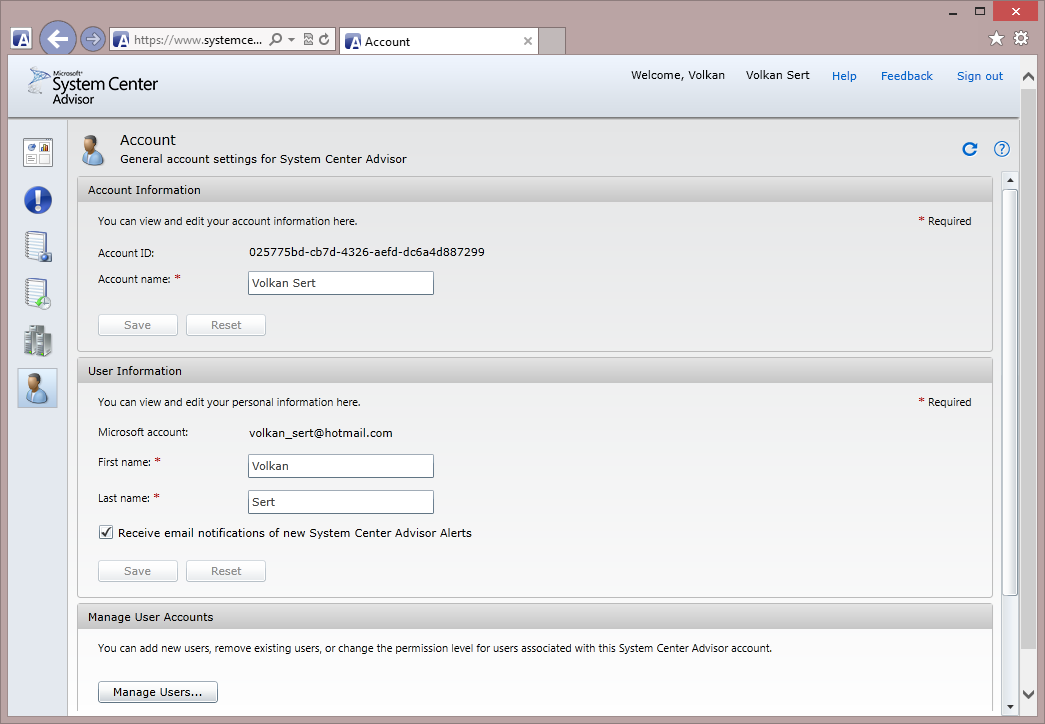The height and width of the screenshot is (724, 1045).
Task: Open Configuration Current Snapshot sidebar icon
Action: pos(38,247)
